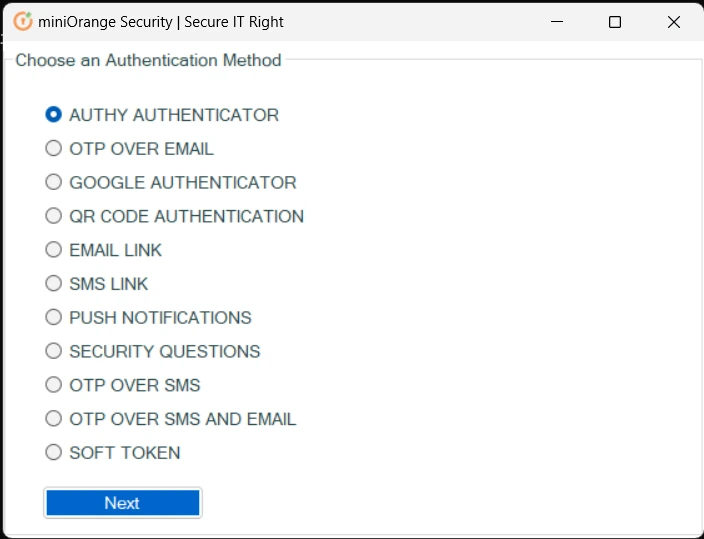Select OTP OVER SMS AND EMAIL
Viewport: 704px width, 539px height.
(x=53, y=418)
